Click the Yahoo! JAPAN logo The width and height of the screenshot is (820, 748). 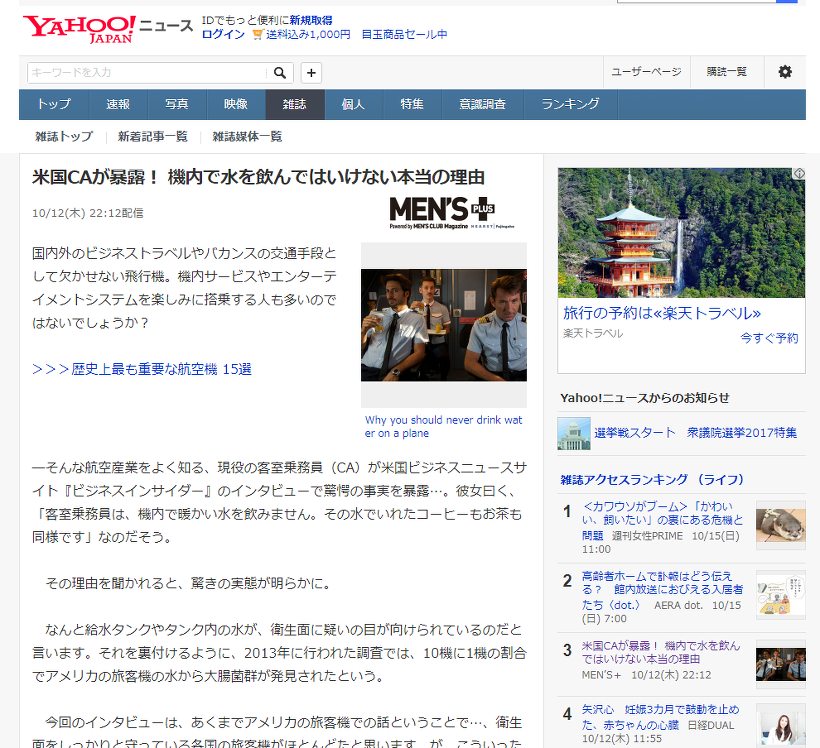[79, 29]
